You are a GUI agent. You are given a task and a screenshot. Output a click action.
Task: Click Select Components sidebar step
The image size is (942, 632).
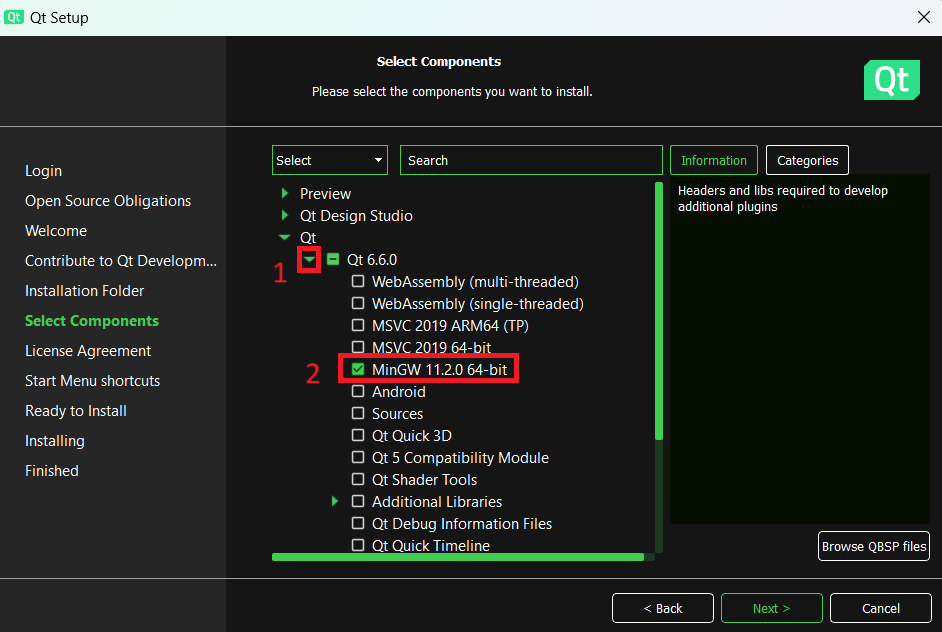tap(92, 321)
